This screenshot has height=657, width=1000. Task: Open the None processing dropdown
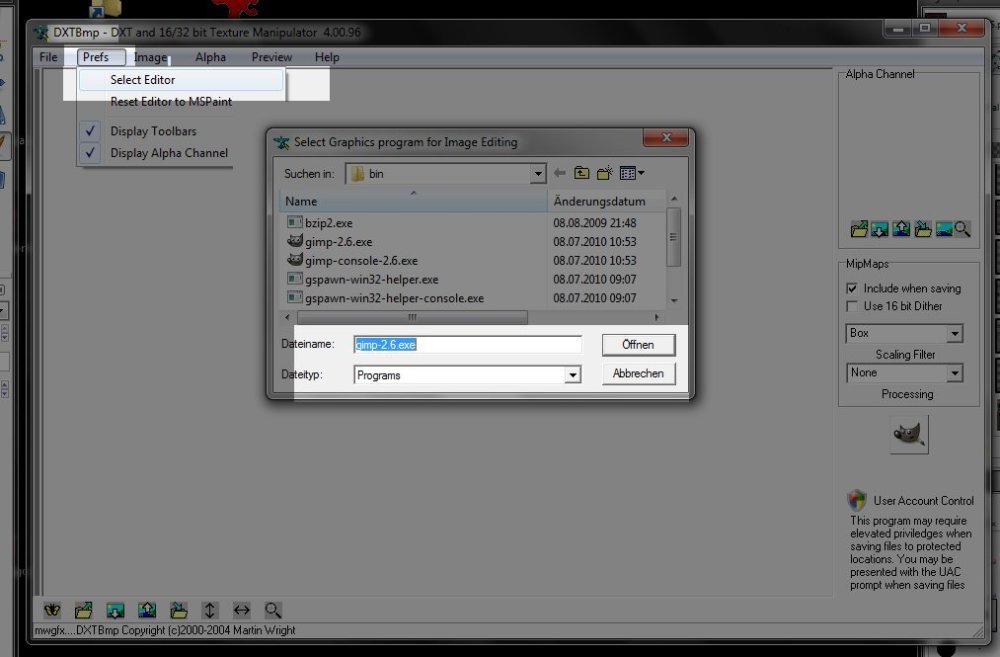pos(954,373)
